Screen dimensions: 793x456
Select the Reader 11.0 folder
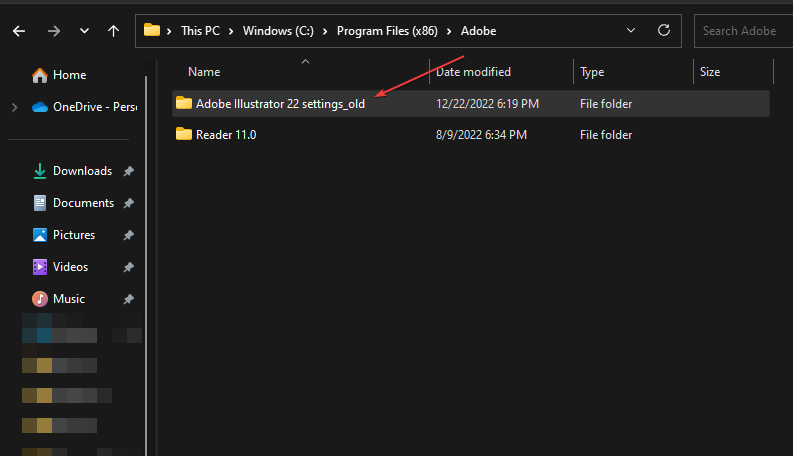[226, 134]
